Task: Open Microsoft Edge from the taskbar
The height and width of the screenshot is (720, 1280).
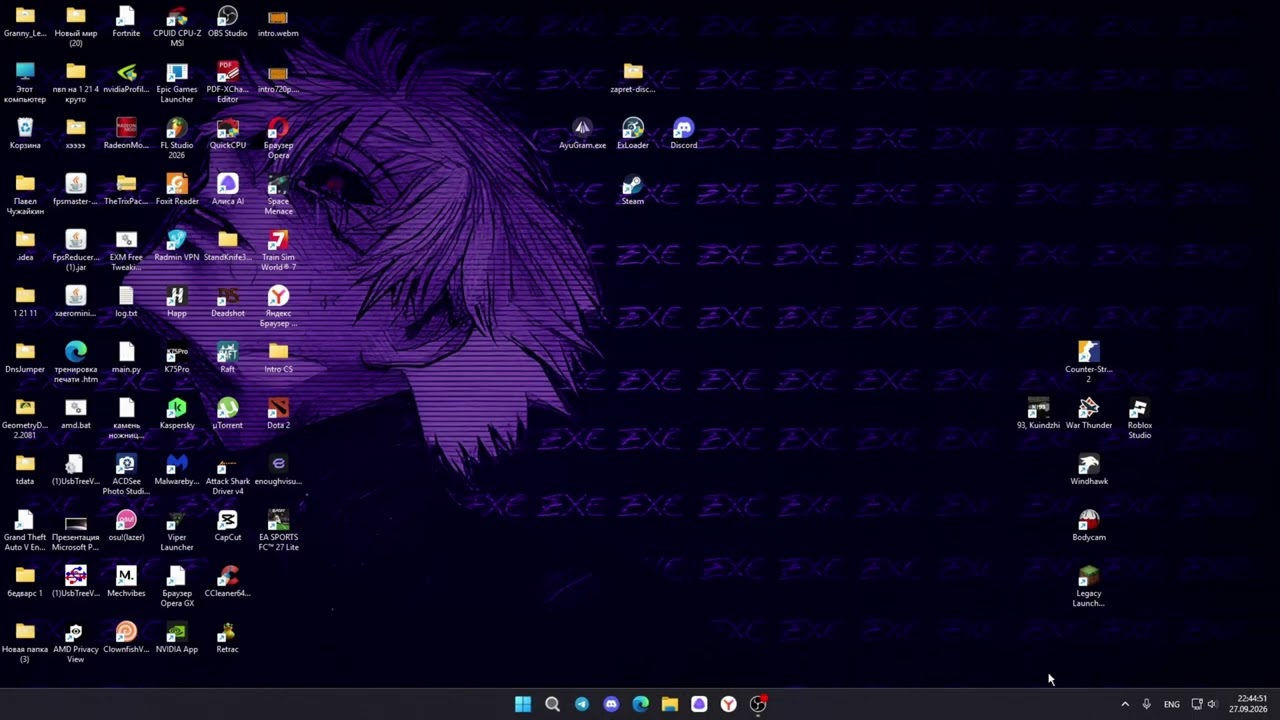Action: (x=640, y=704)
